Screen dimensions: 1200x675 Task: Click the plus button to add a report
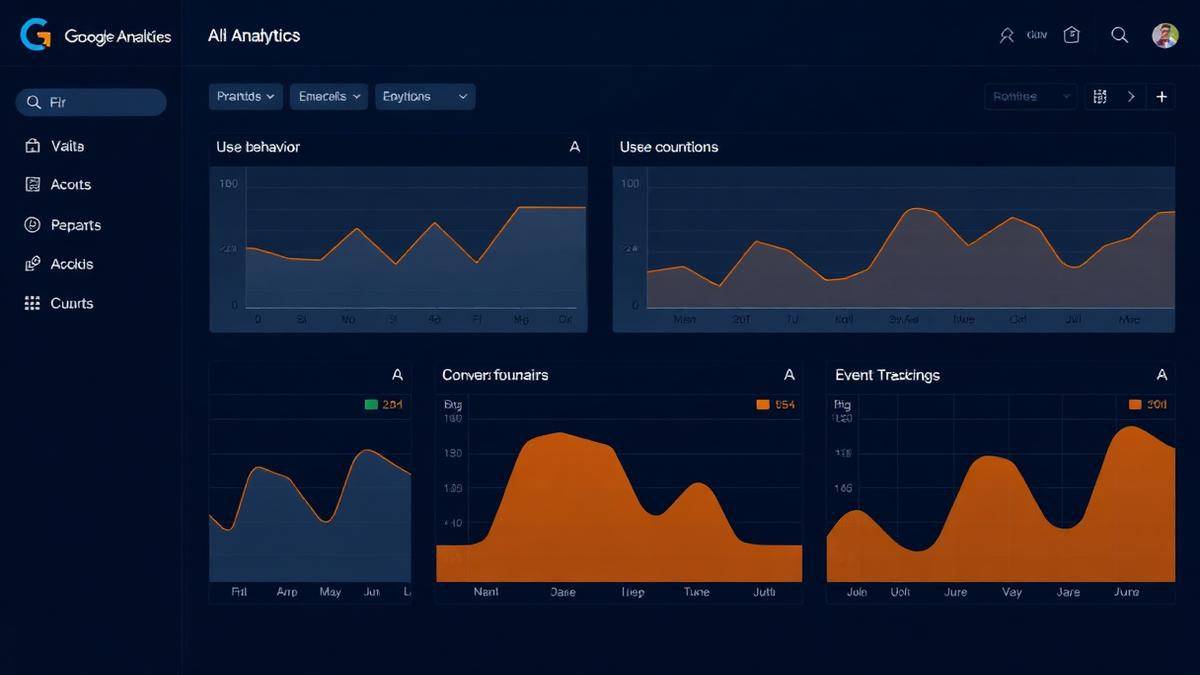point(1161,96)
